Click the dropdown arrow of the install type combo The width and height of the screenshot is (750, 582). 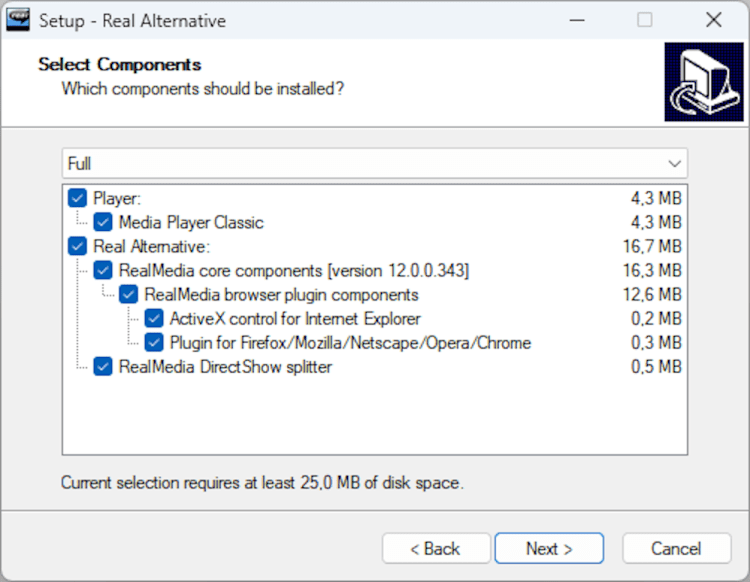pyautogui.click(x=675, y=163)
